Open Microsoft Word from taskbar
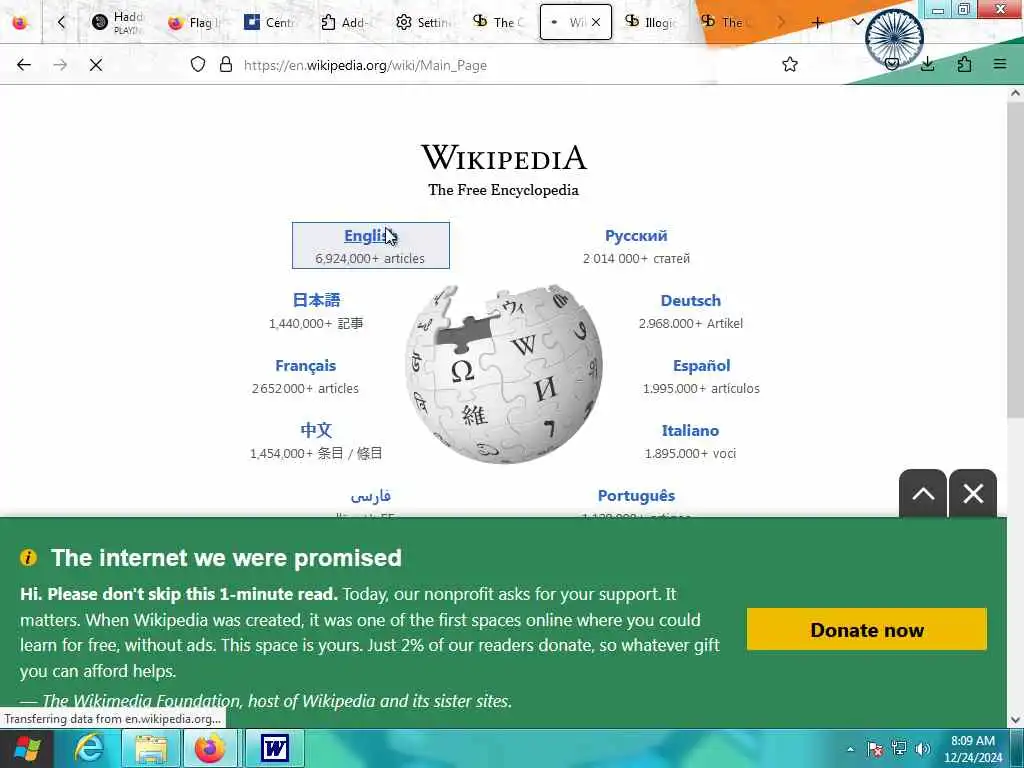 click(274, 748)
